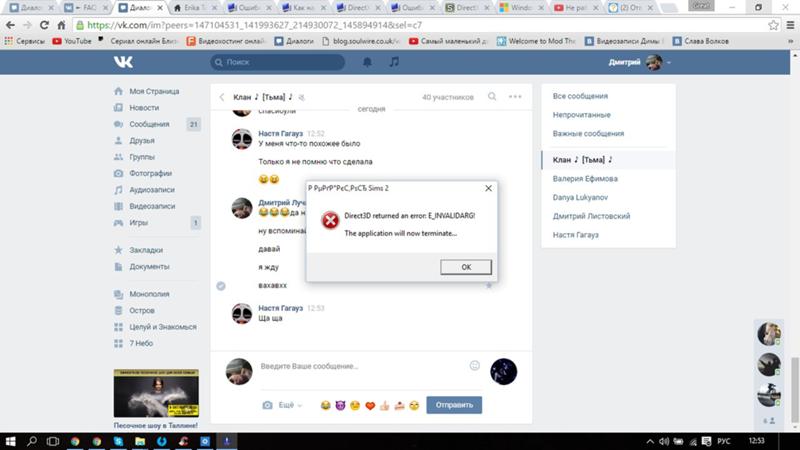
Task: Open the three-dots chat actions menu
Action: (515, 96)
